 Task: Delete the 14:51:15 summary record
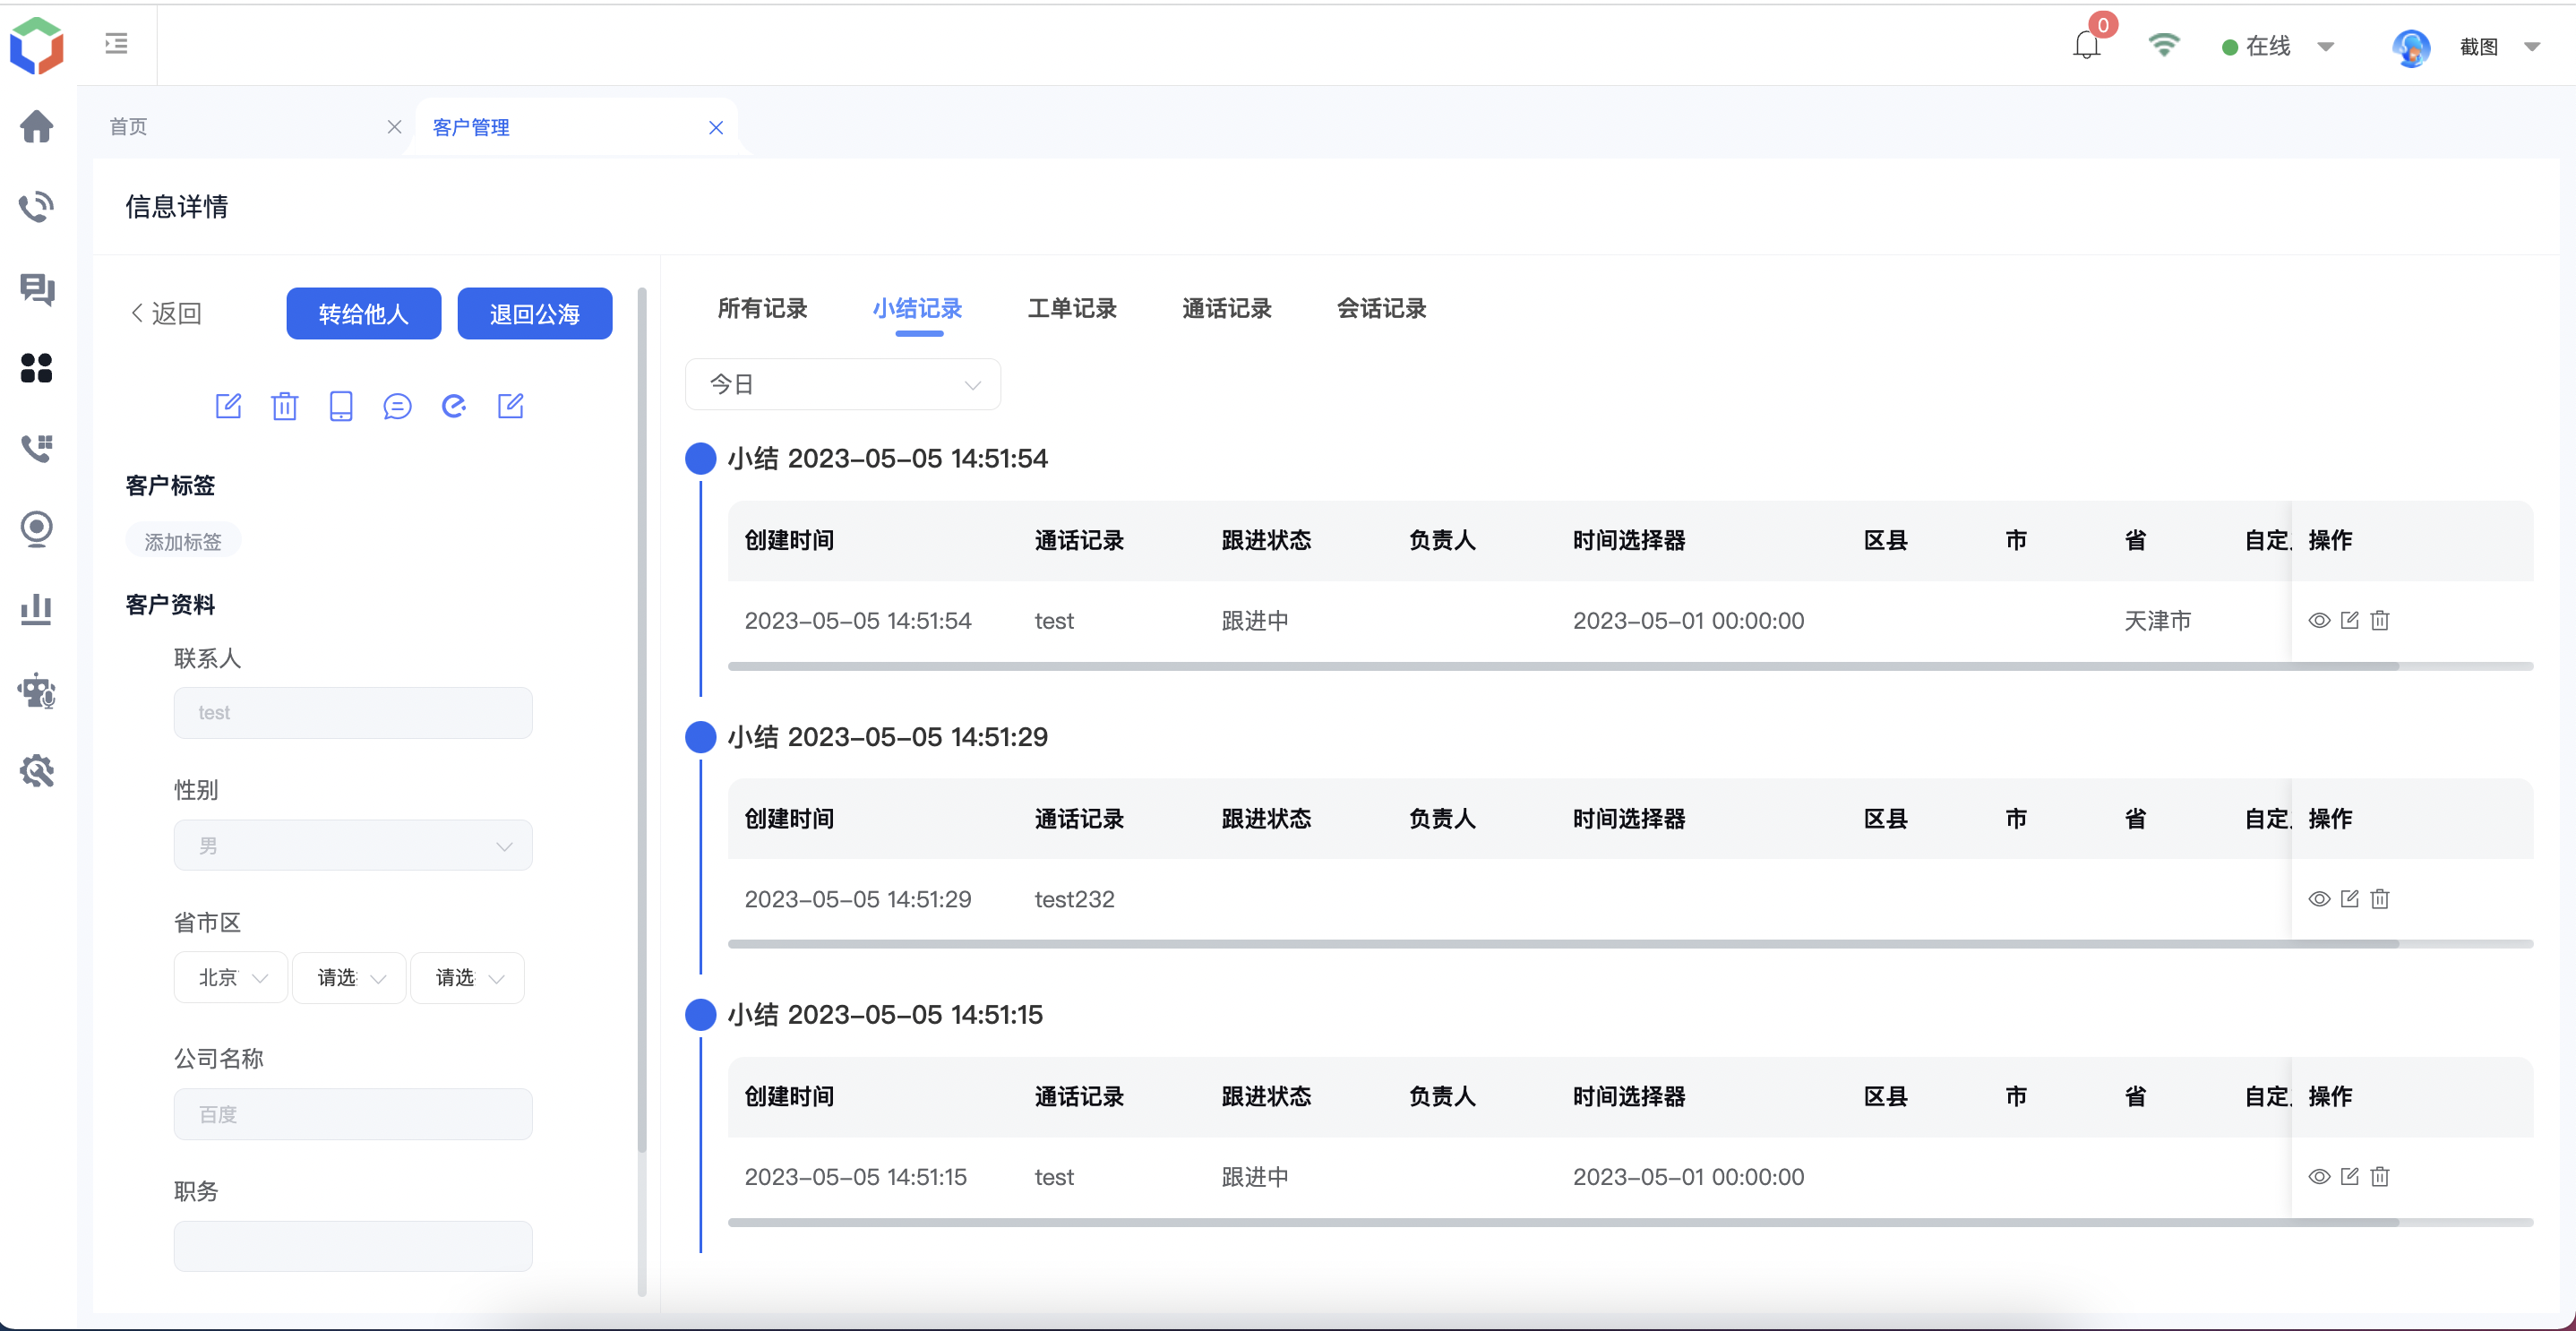coord(2380,1176)
